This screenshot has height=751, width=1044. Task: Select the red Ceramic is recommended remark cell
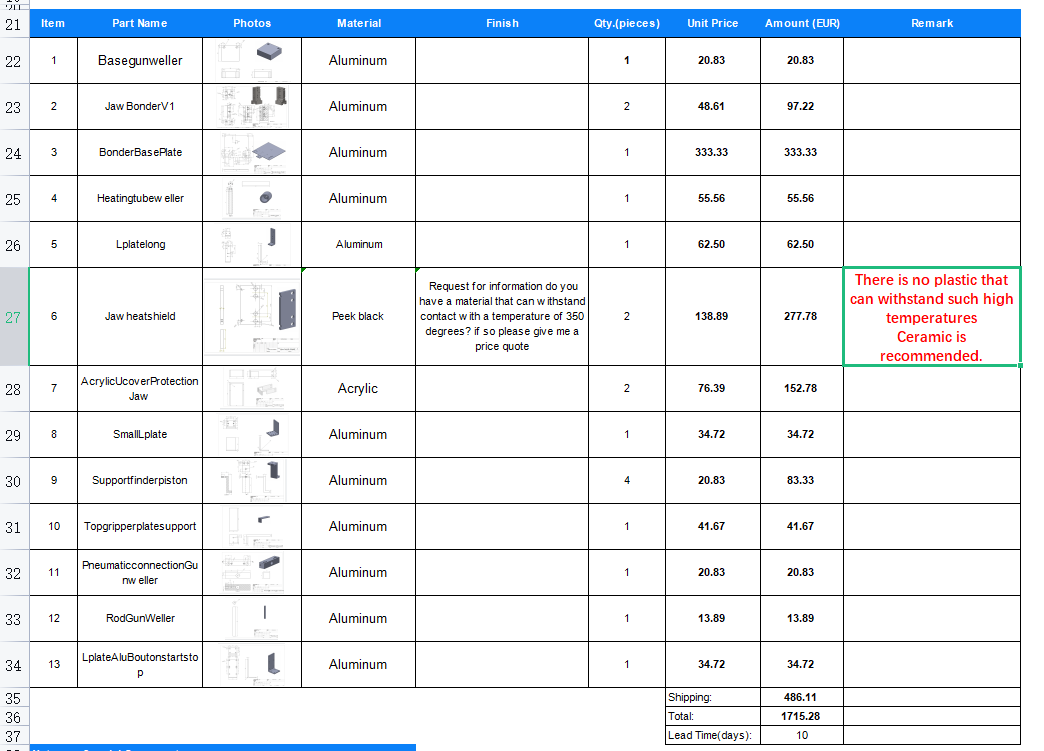[x=932, y=317]
